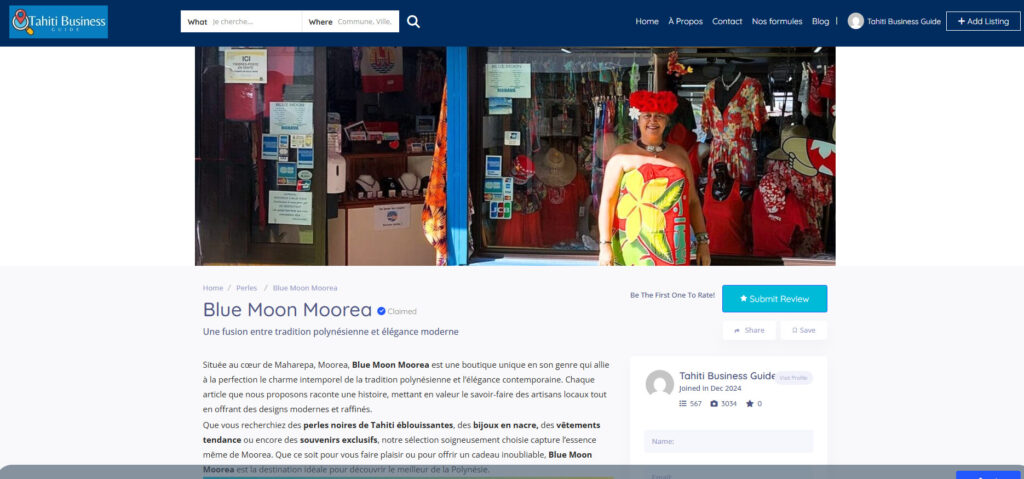Screen dimensions: 1024x479
Task: Click the Tahiti Business Guide logo
Action: click(x=58, y=22)
